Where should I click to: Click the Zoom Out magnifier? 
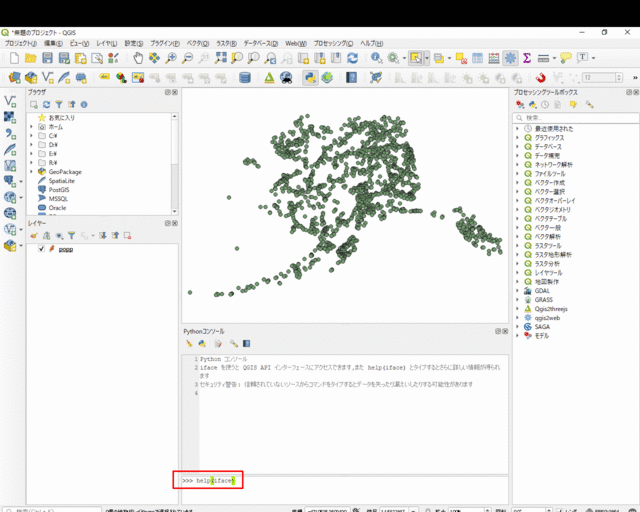tap(187, 58)
